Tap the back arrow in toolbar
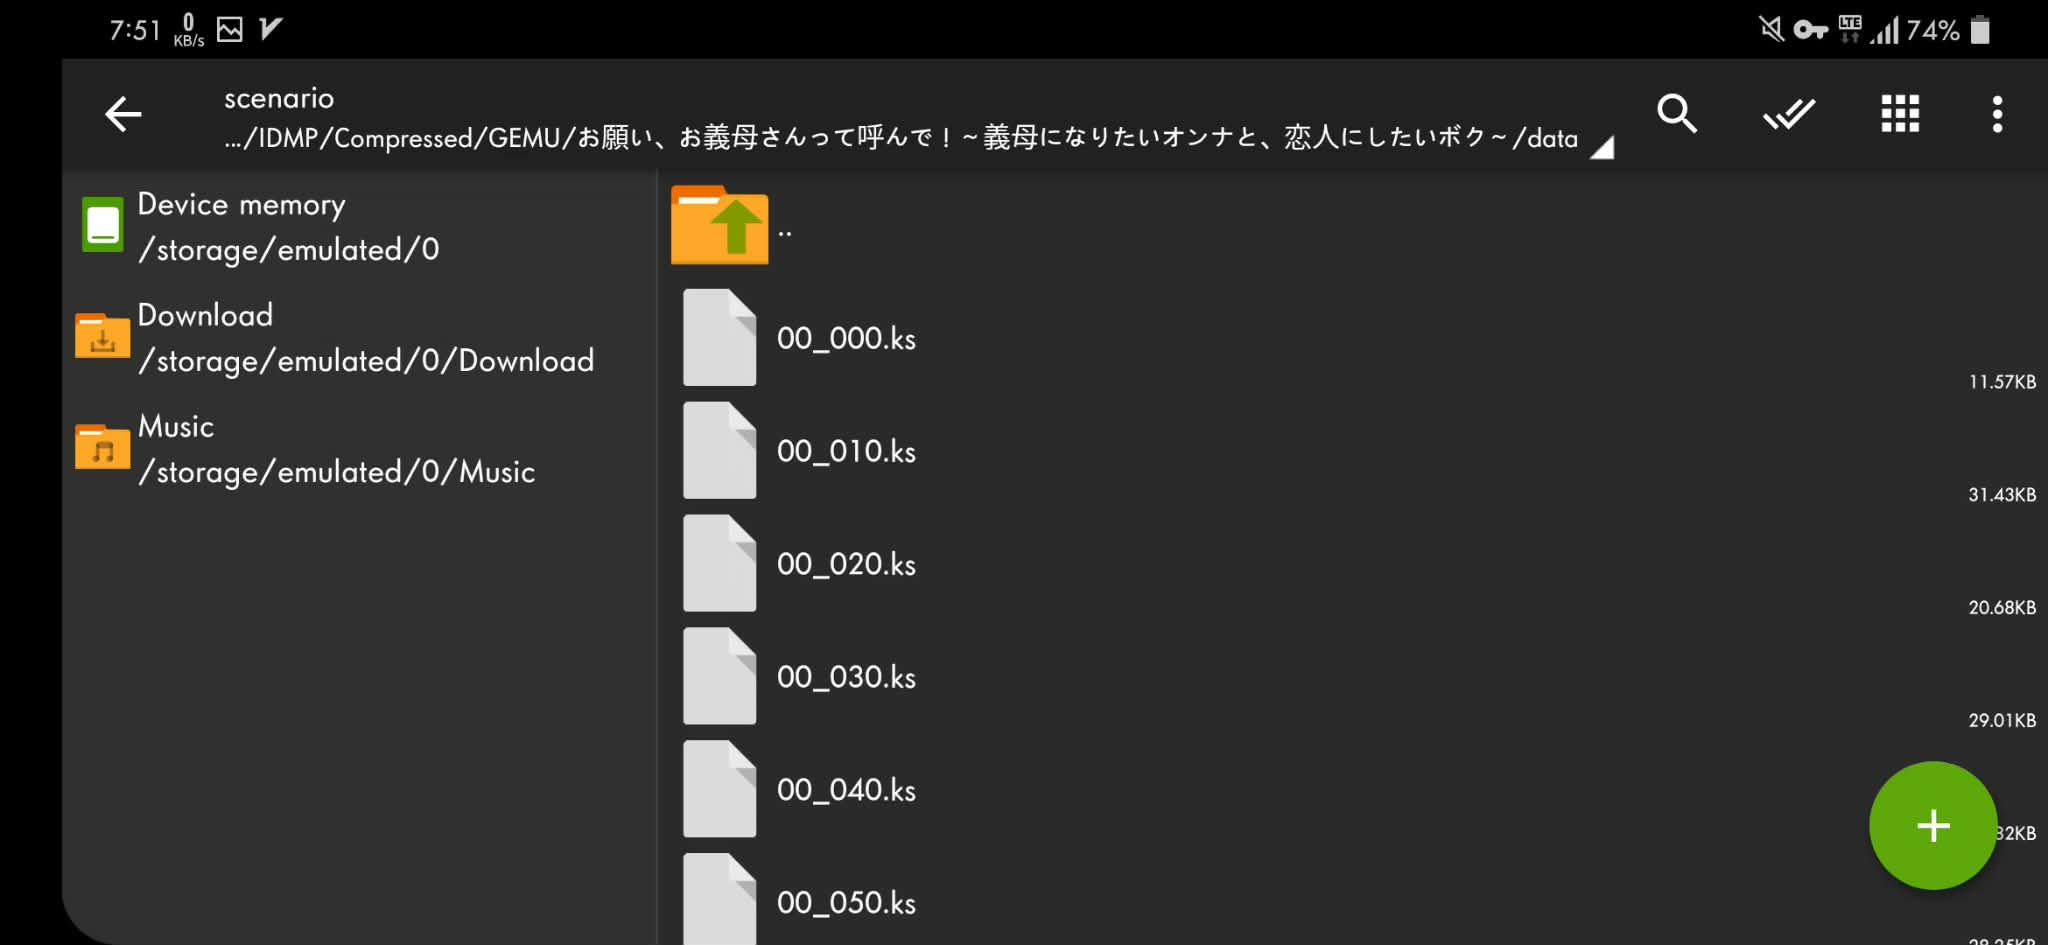The image size is (2048, 945). pyautogui.click(x=123, y=114)
